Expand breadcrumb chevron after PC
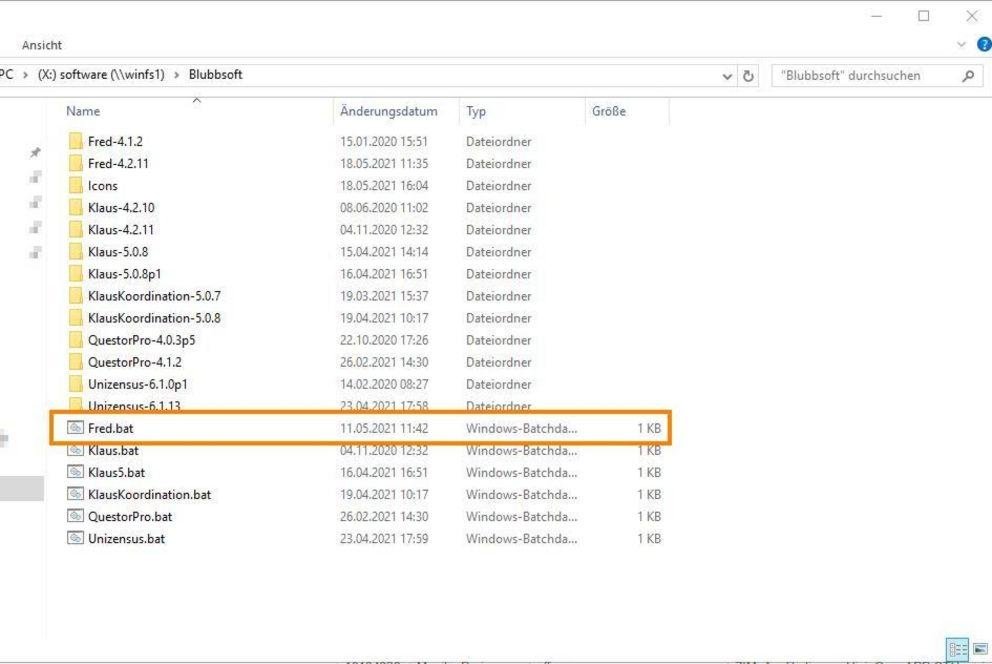Image resolution: width=992 pixels, height=664 pixels. 25,75
